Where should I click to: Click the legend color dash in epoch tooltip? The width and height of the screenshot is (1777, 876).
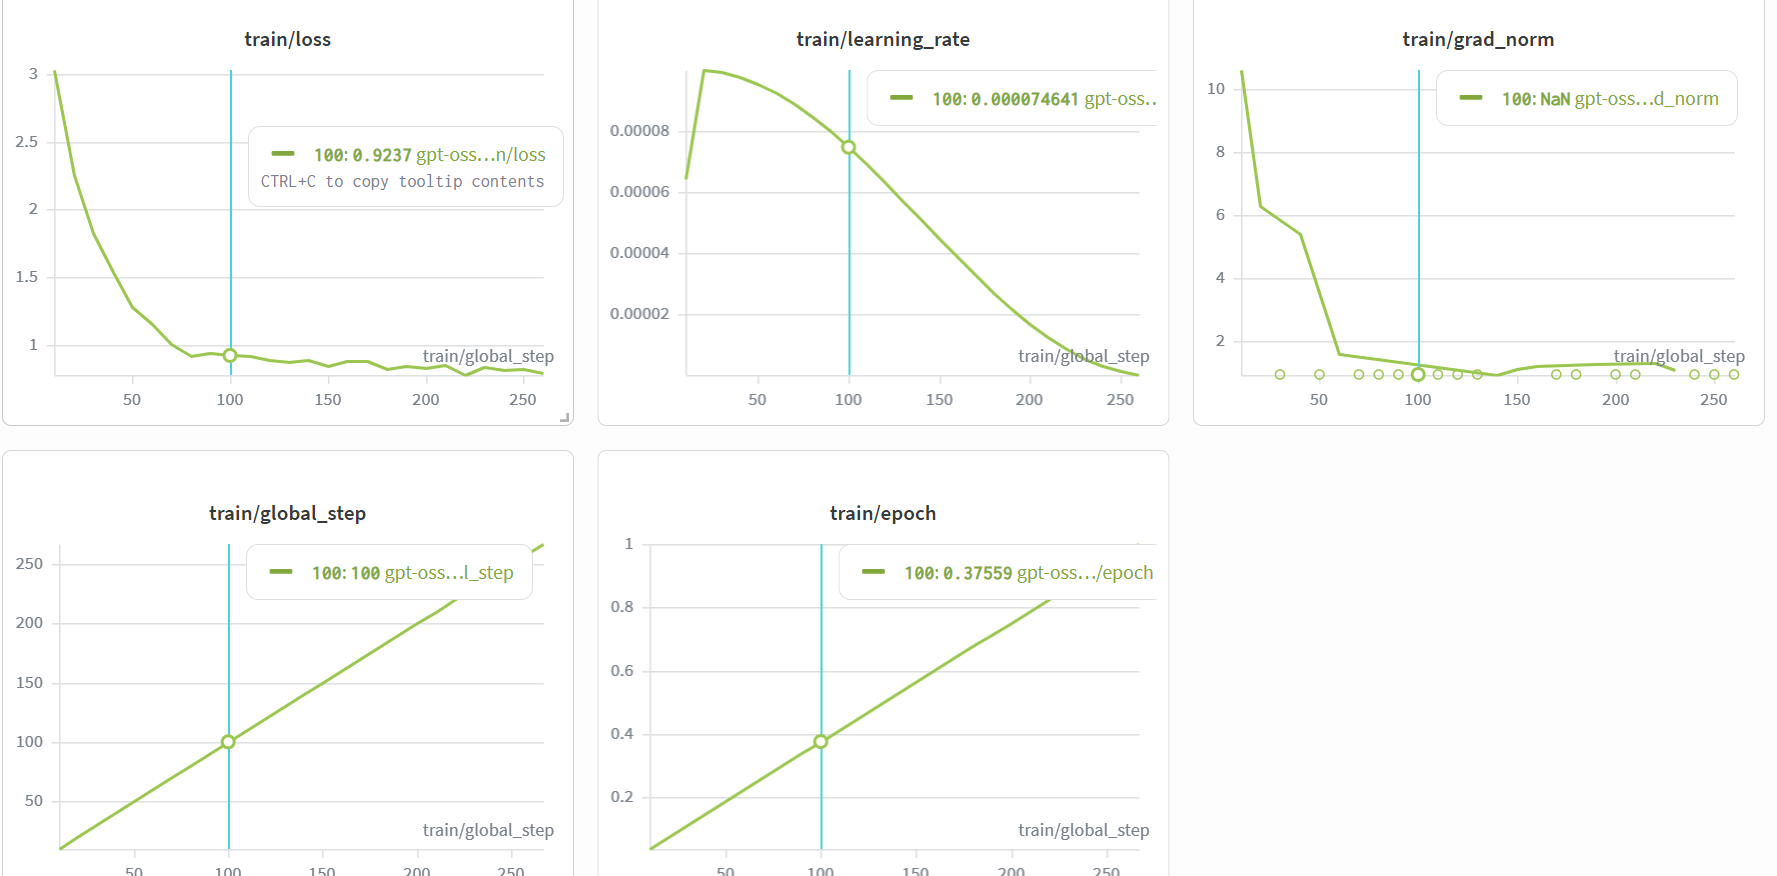pyautogui.click(x=873, y=572)
